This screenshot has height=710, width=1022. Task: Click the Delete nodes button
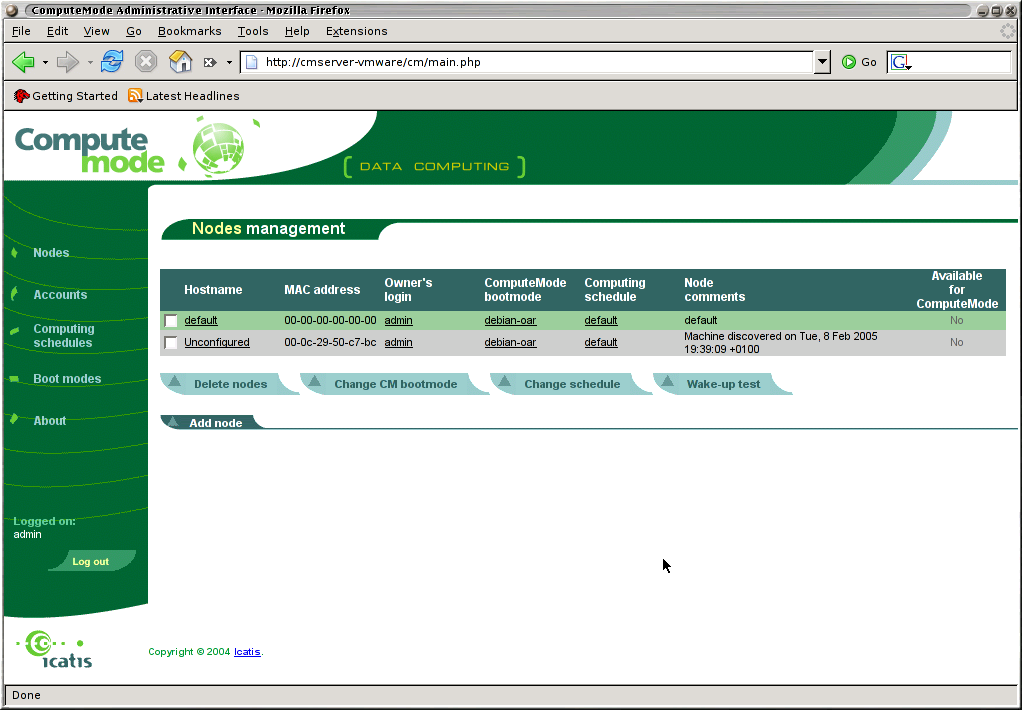(229, 384)
